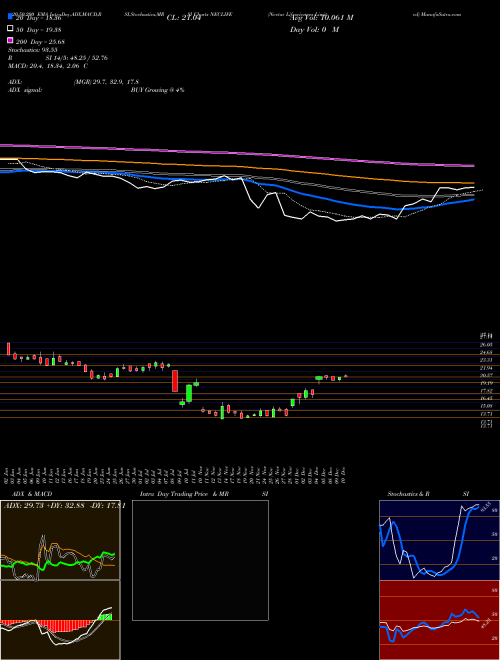Select the ADX (MGR) 29.7, 32.9, 17.8 values
Viewport: 500px width, 660px height.
point(106,82)
